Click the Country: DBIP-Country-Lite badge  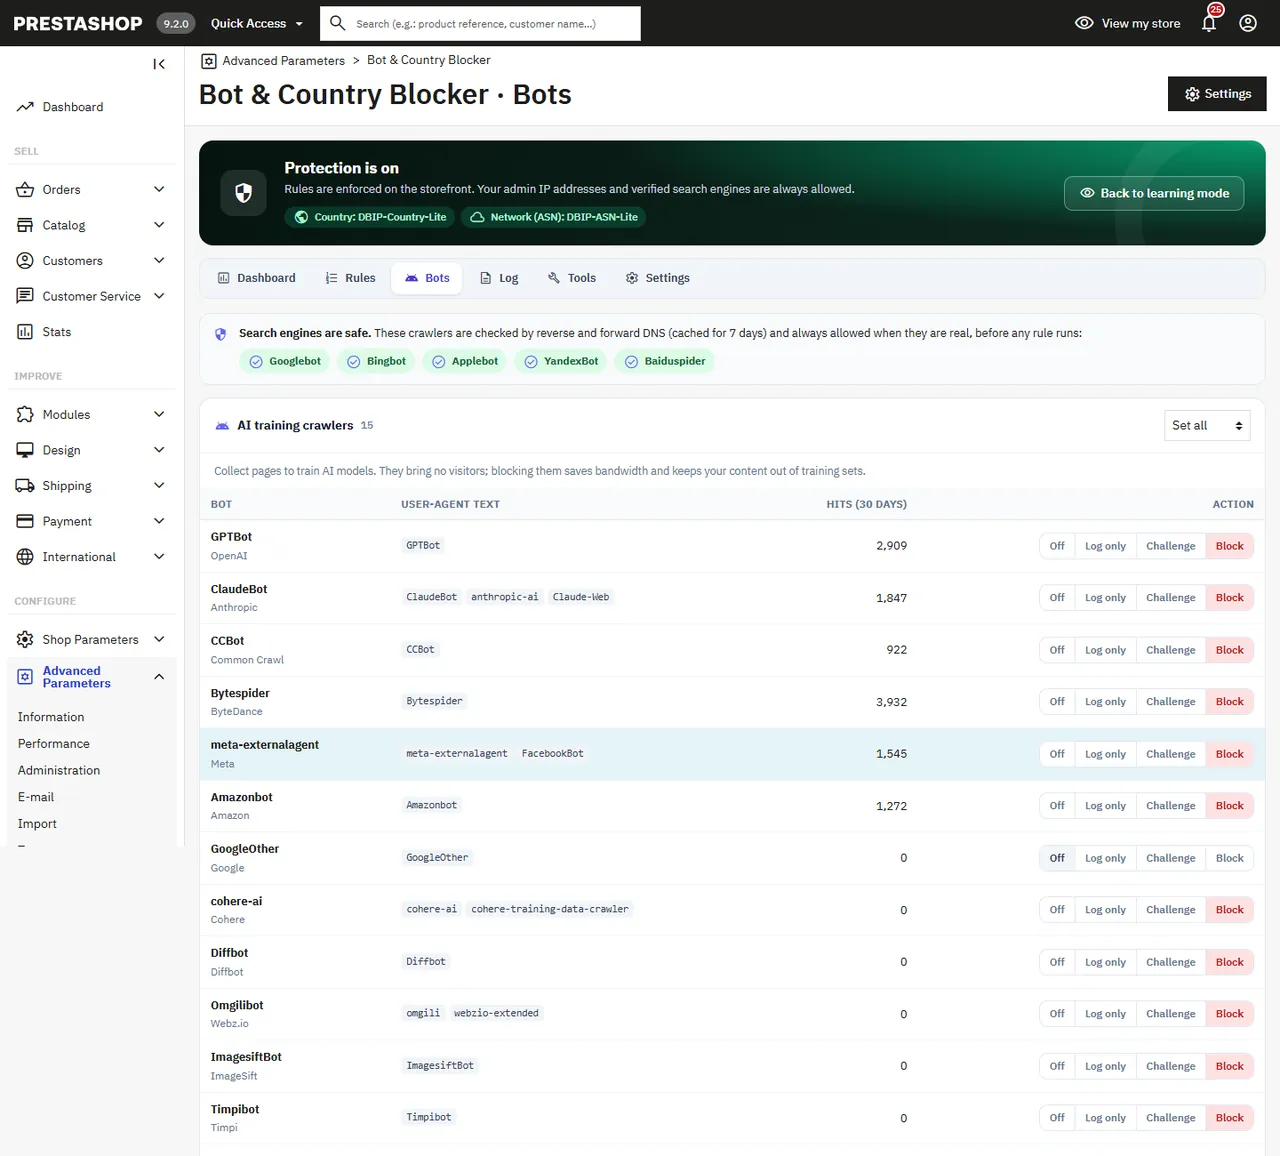tap(371, 217)
